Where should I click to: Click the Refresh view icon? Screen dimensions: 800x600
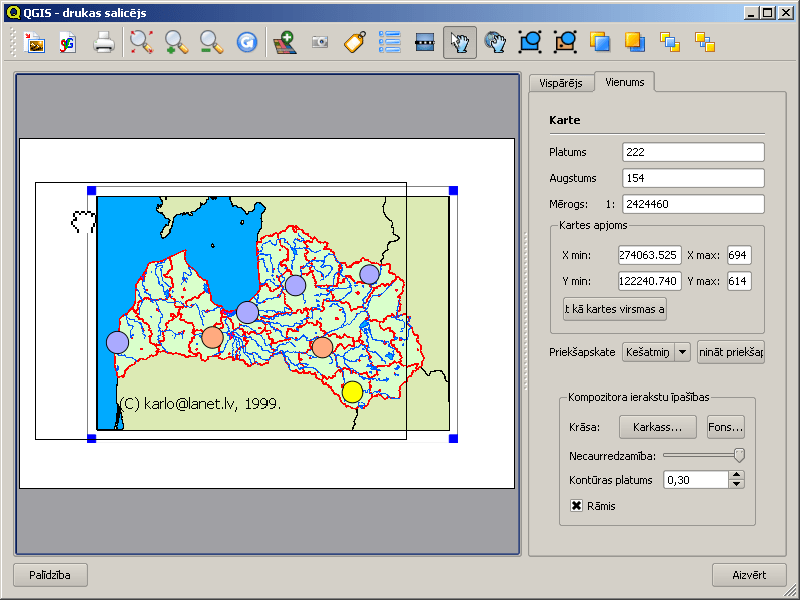point(247,43)
